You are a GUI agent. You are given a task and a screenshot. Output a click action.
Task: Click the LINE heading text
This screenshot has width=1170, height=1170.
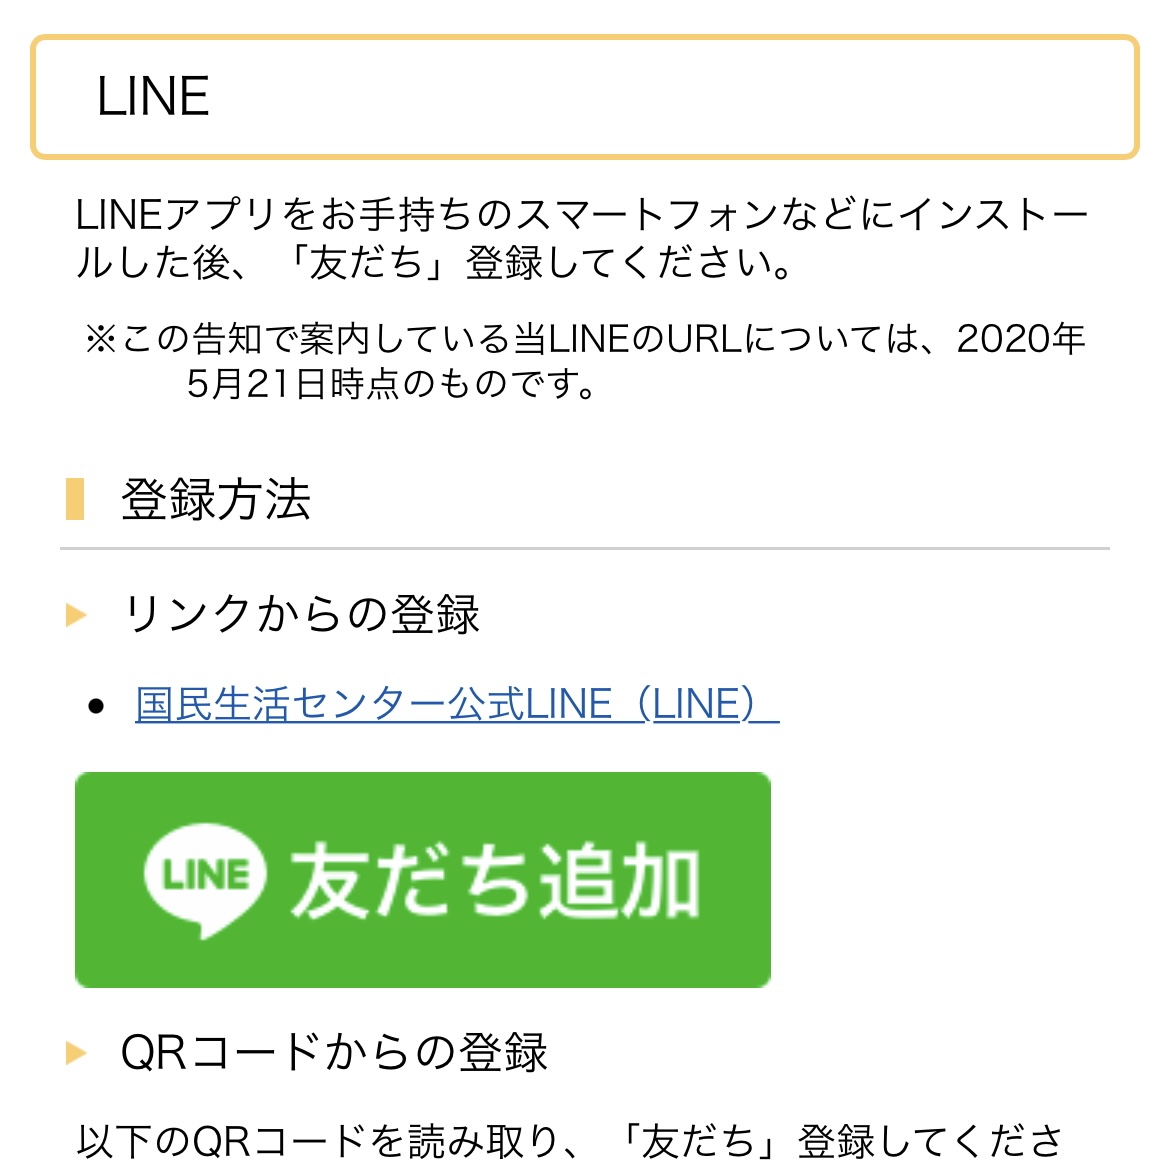(x=153, y=97)
